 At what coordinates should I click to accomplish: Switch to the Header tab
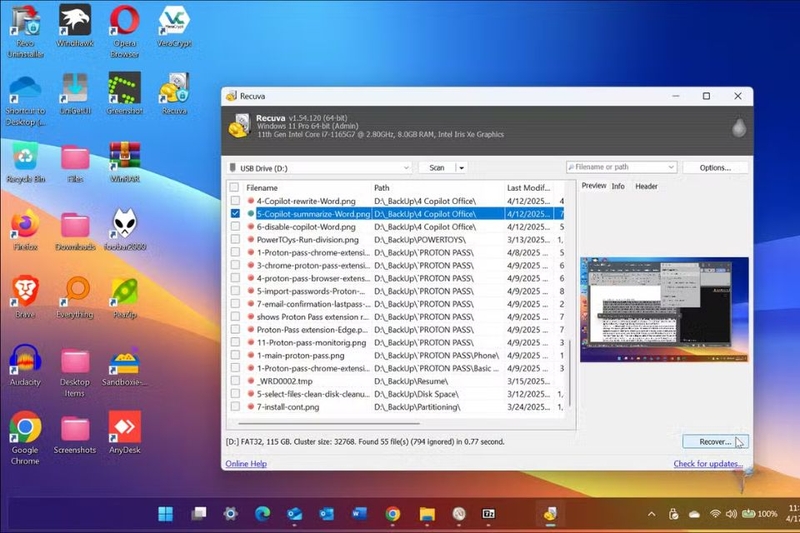pos(646,186)
